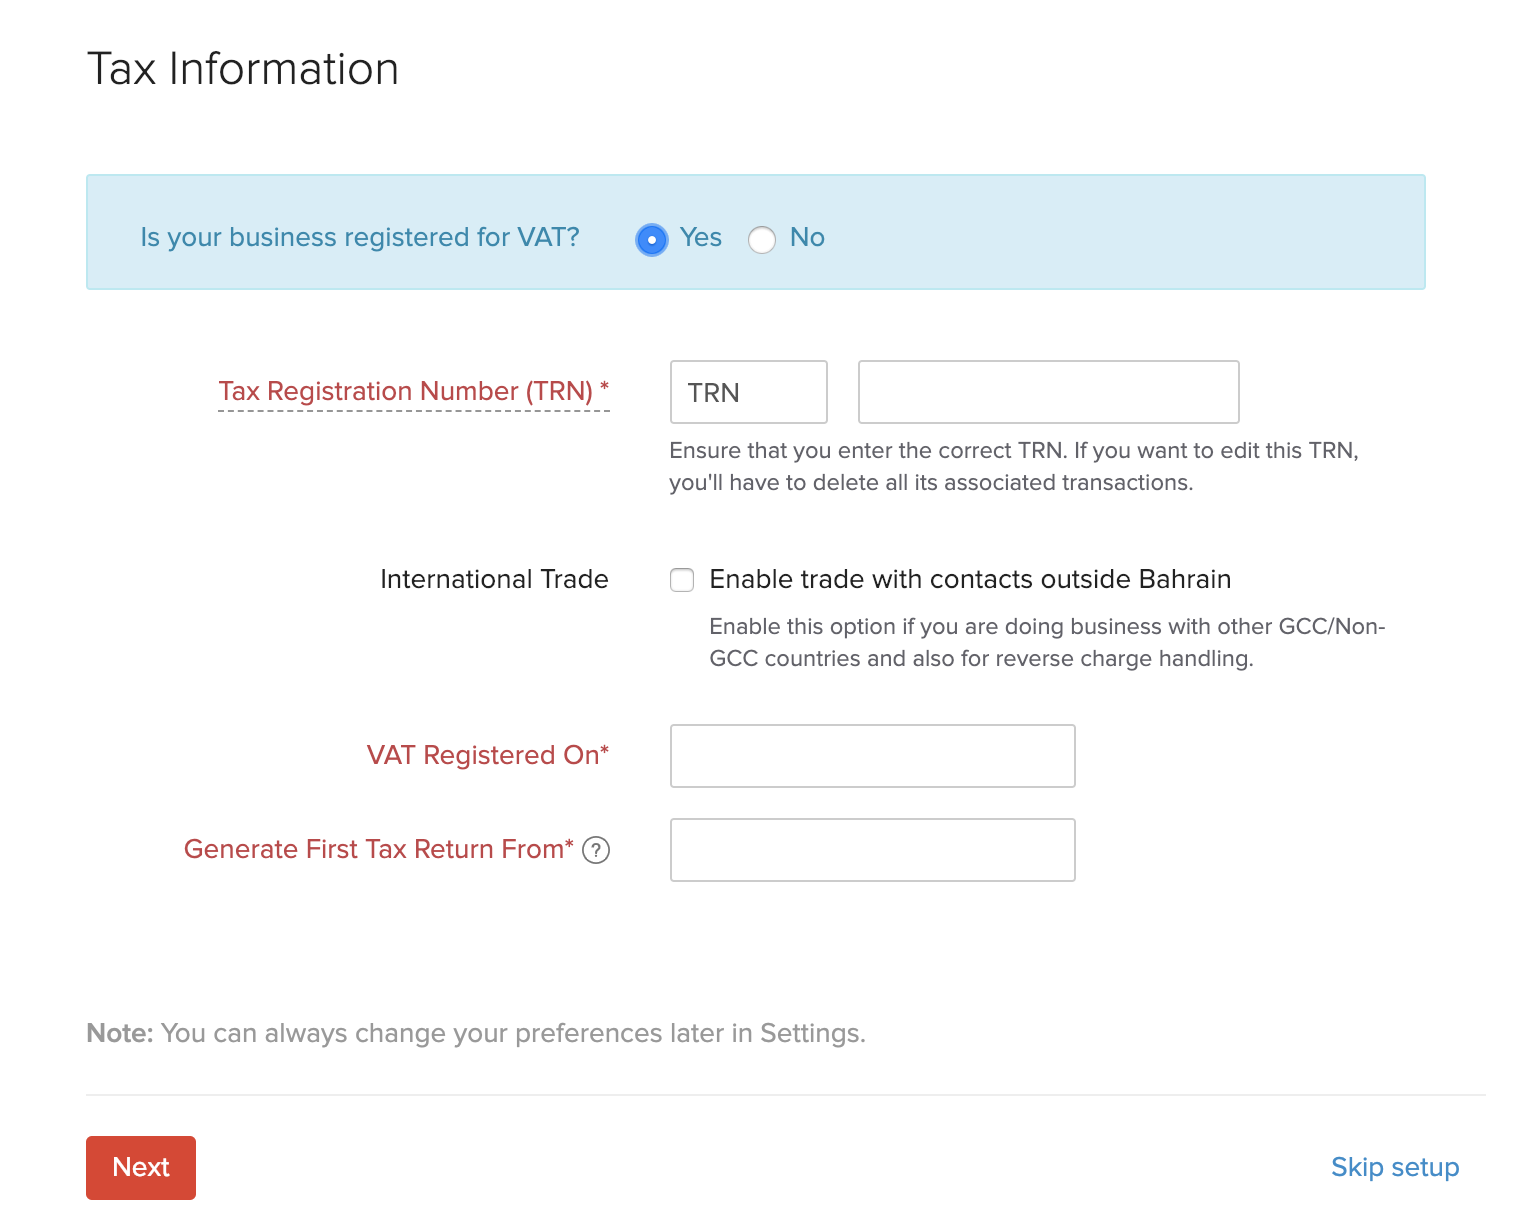
Task: Click the Tax Registration Number (TRN) label
Action: pos(414,391)
